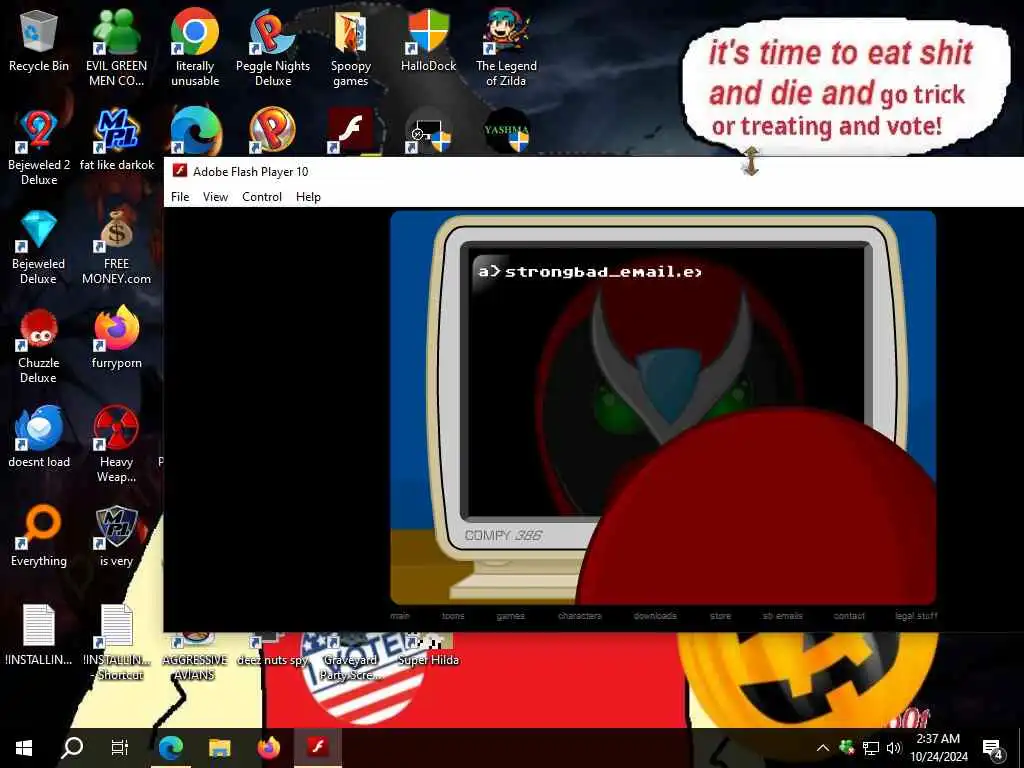Click the main link in the Flash movie
This screenshot has height=768, width=1024.
pos(400,616)
